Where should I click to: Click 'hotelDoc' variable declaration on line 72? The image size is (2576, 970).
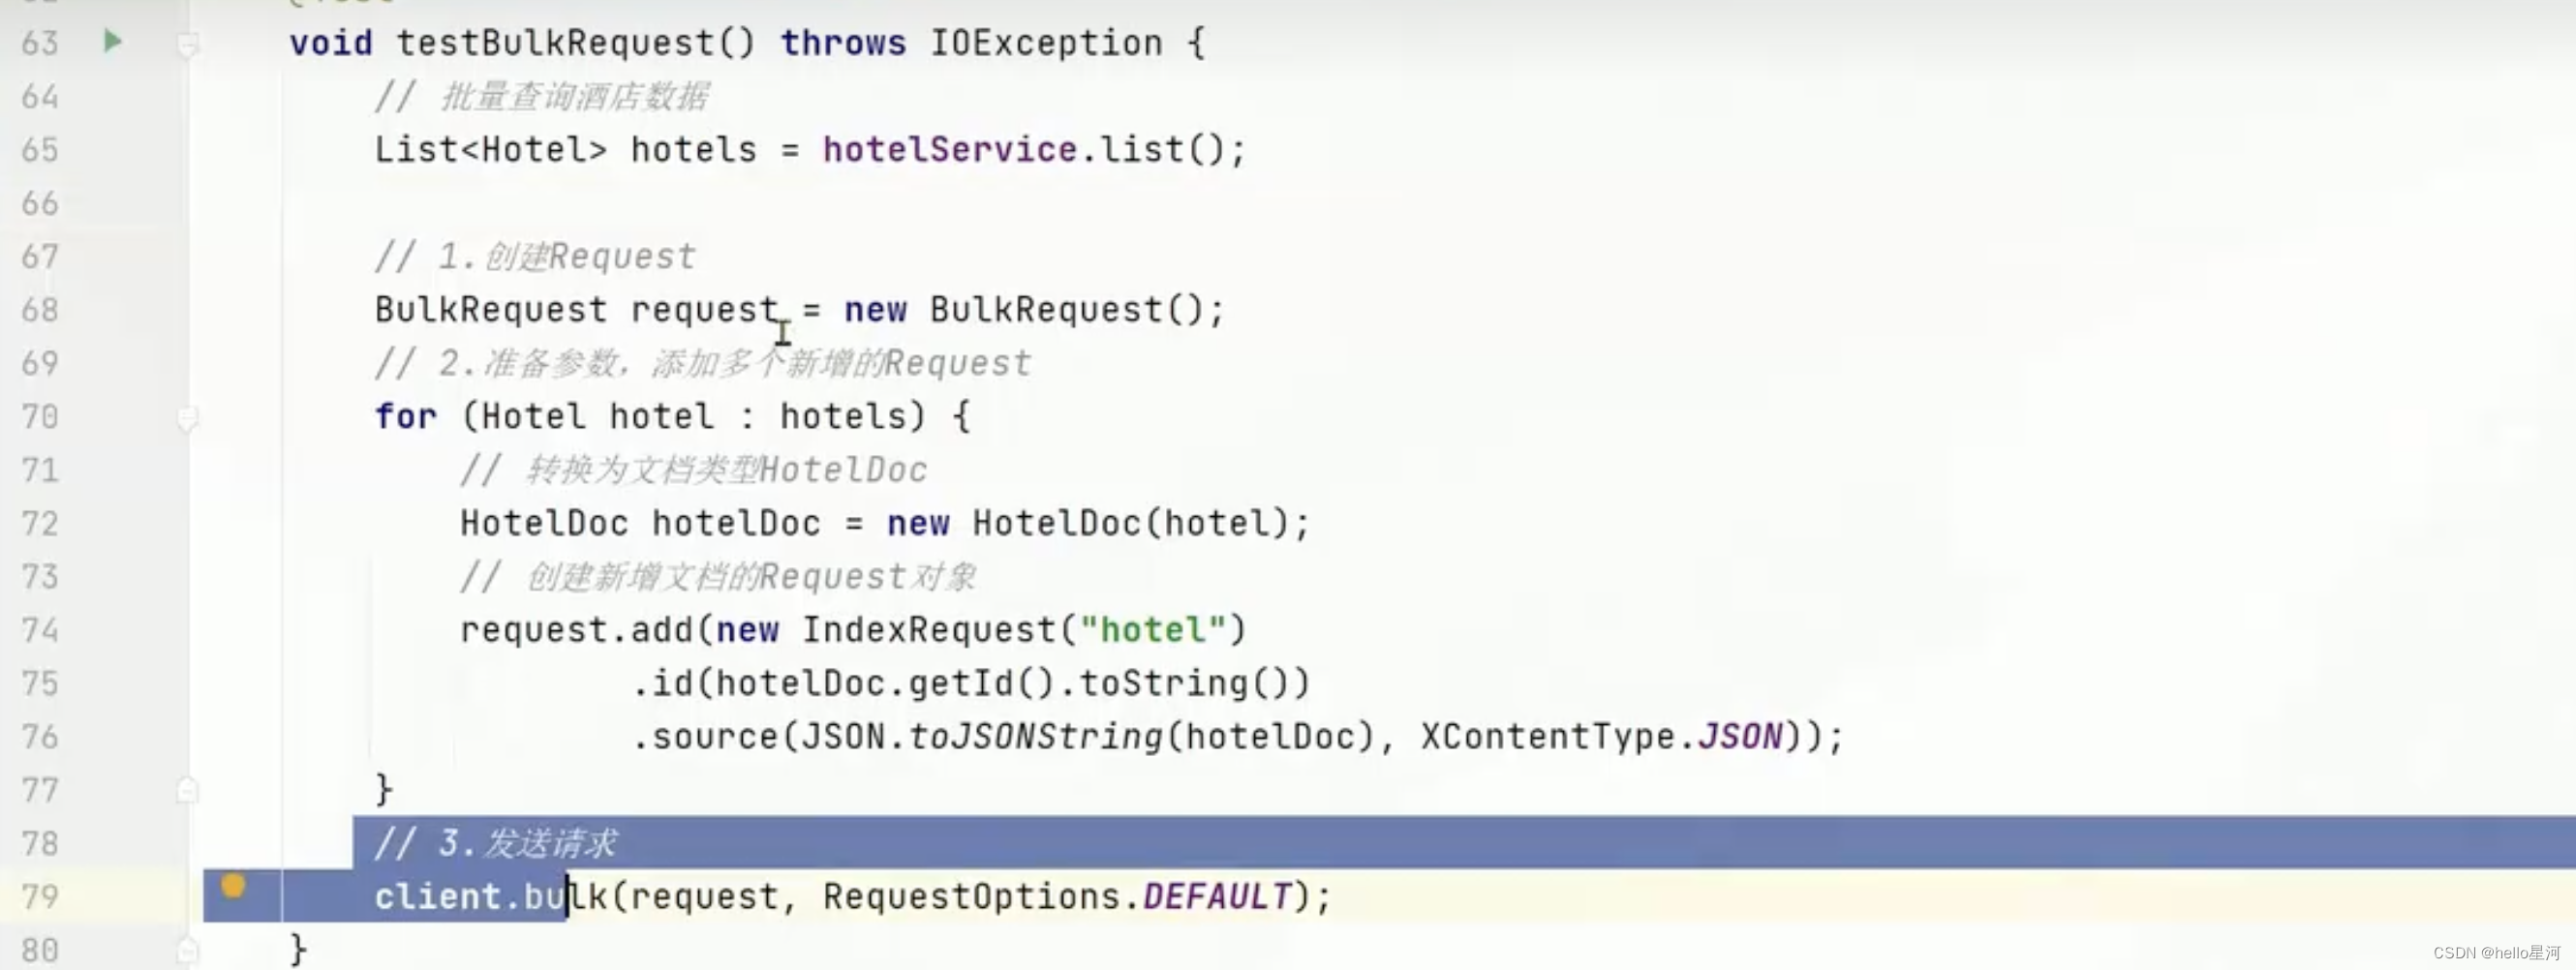736,523
